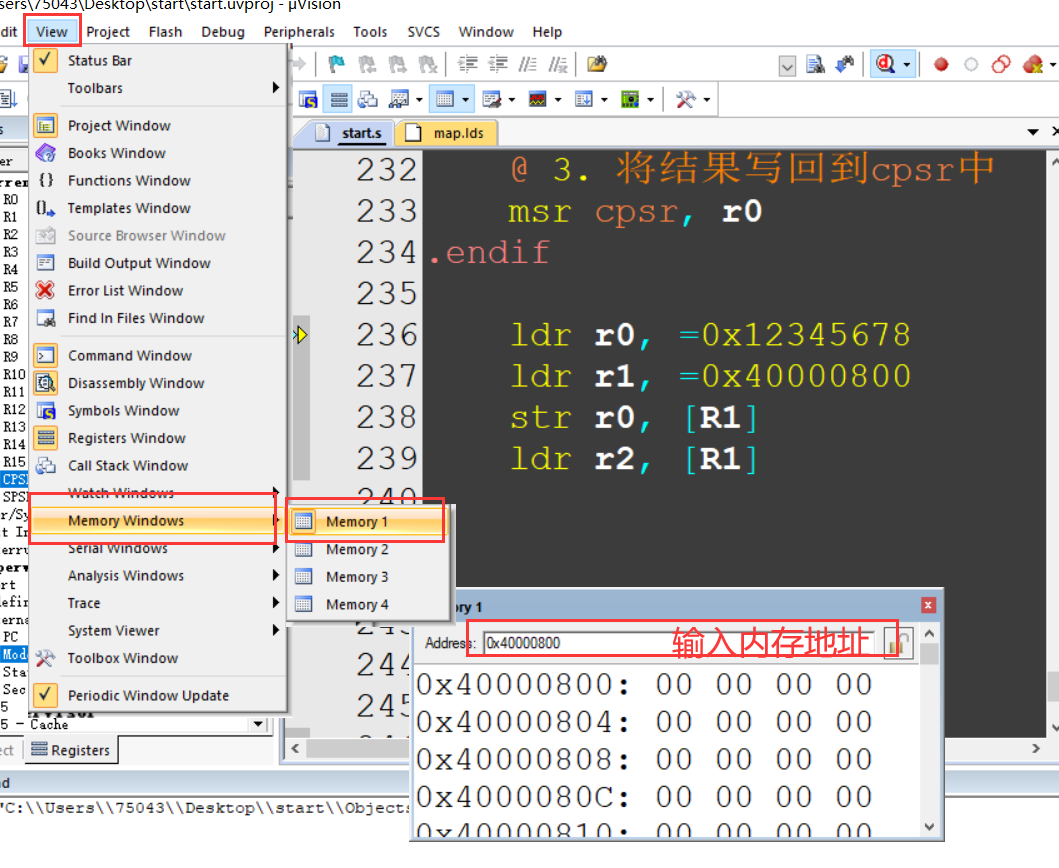Choose Memory 3 from the submenu
Image resolution: width=1059 pixels, height=868 pixels.
[369, 577]
